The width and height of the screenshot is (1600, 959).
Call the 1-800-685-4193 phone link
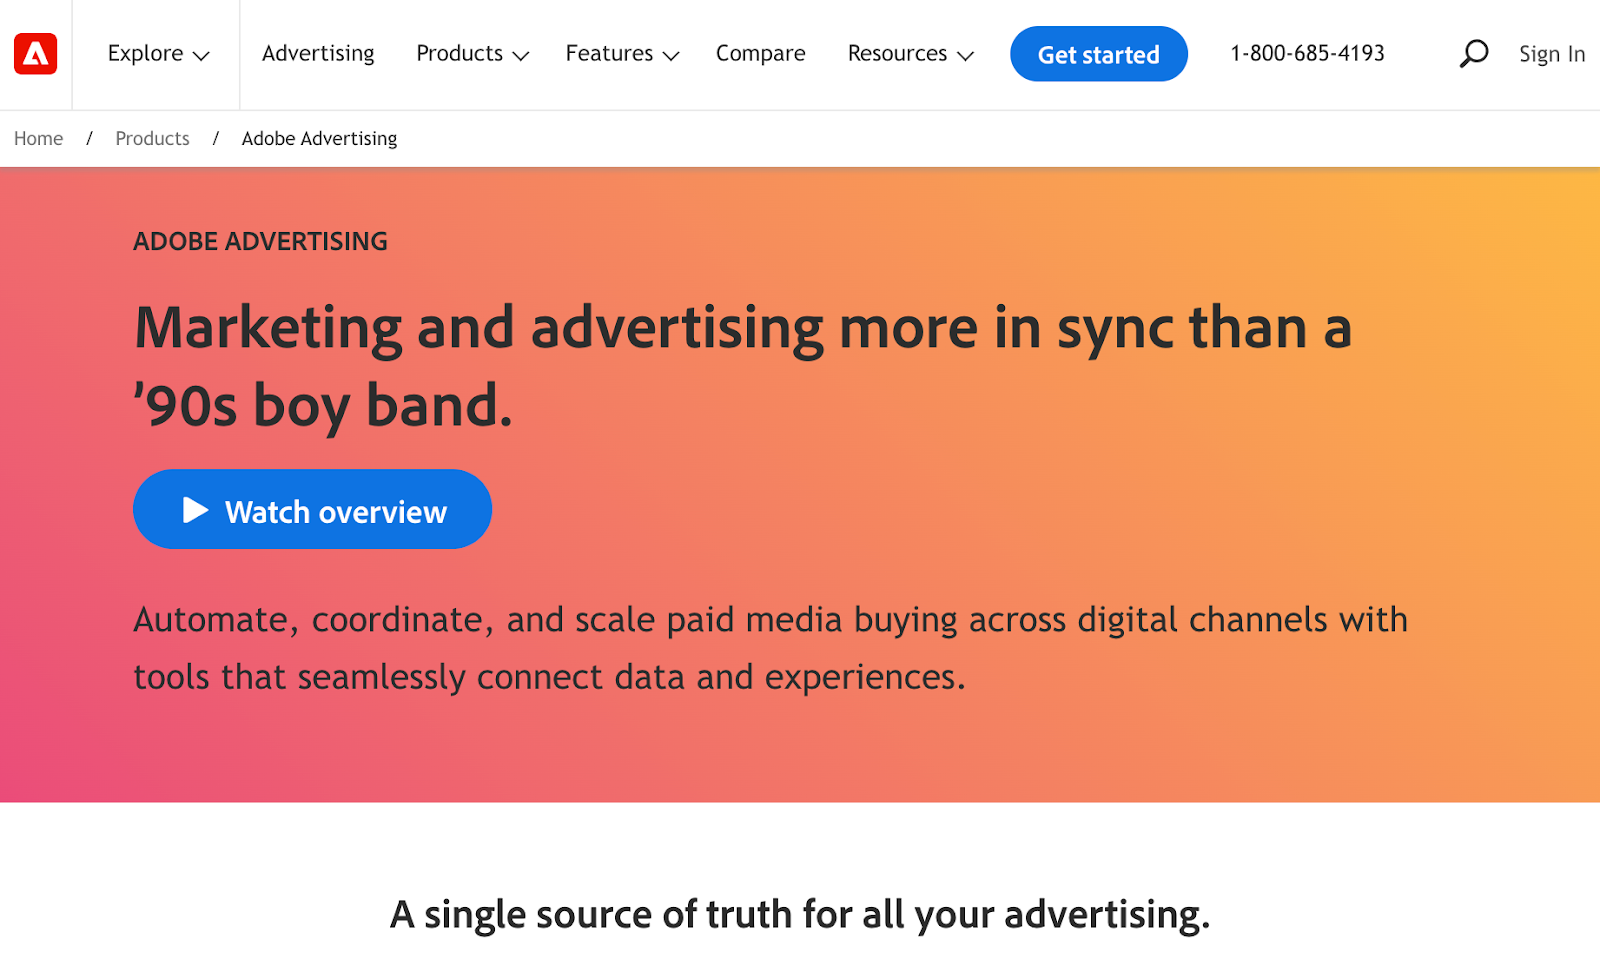tap(1307, 54)
